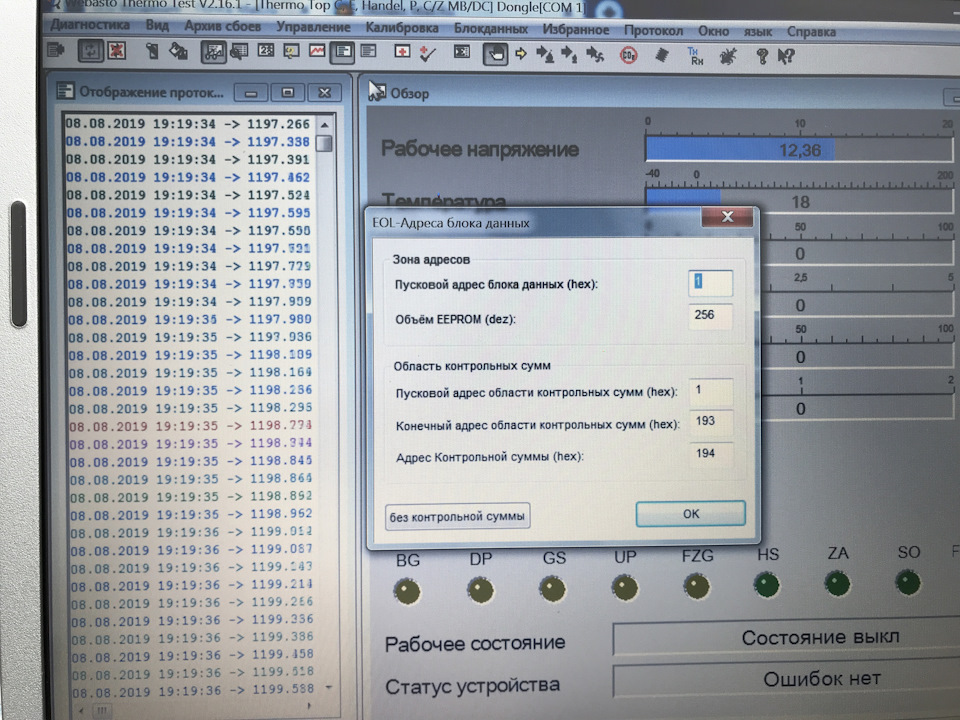This screenshot has width=960, height=720.
Task: Select the log row ending 1197.524
Action: 189,195
